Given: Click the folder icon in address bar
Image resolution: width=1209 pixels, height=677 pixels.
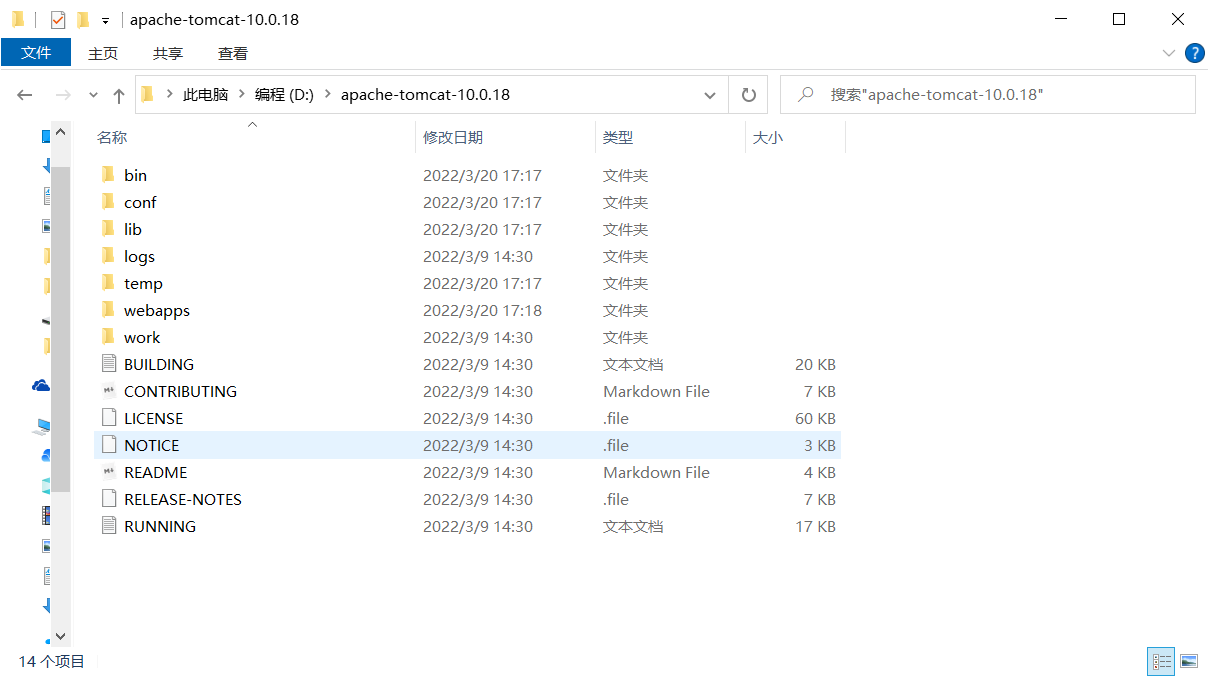Looking at the screenshot, I should (147, 94).
